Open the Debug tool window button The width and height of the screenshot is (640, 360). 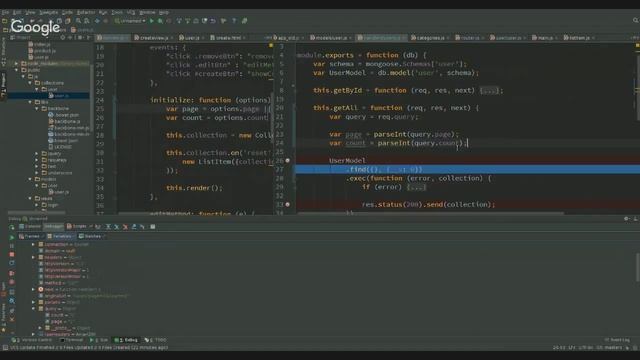[126, 340]
